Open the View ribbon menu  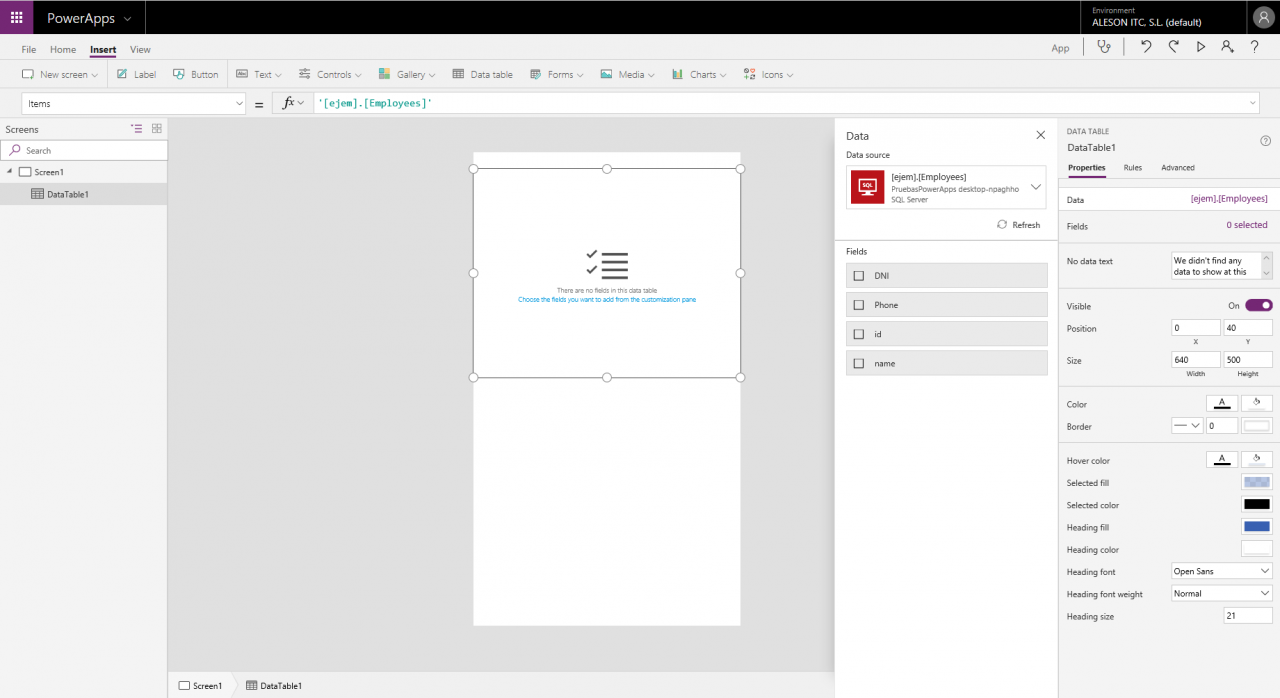coord(140,49)
